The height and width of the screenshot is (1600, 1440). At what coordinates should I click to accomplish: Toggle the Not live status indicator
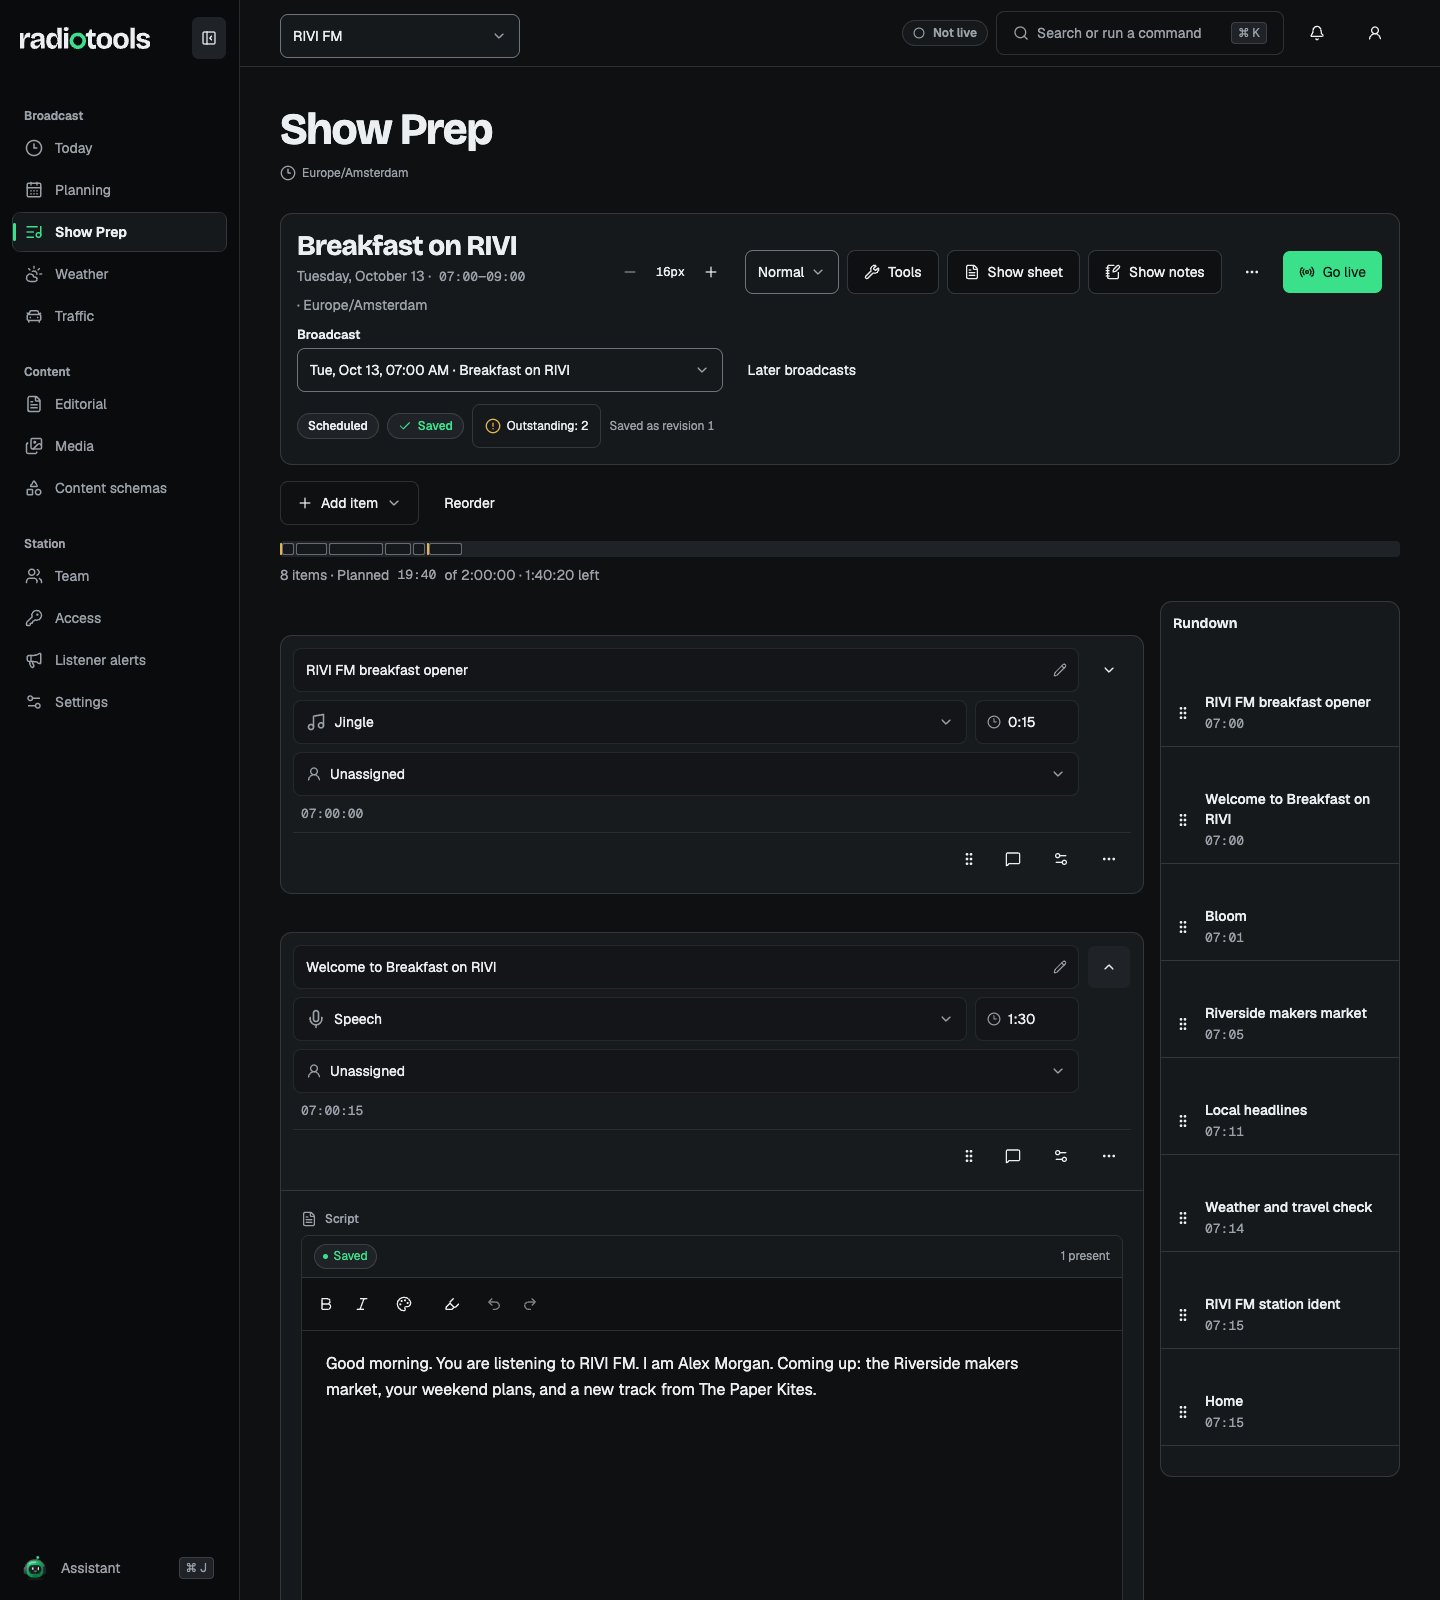click(945, 33)
